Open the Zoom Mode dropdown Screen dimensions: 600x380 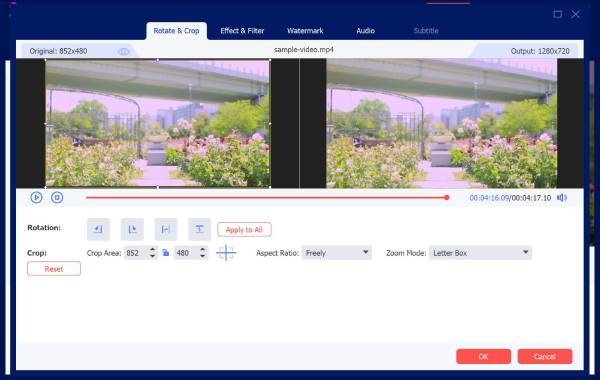pyautogui.click(x=480, y=253)
